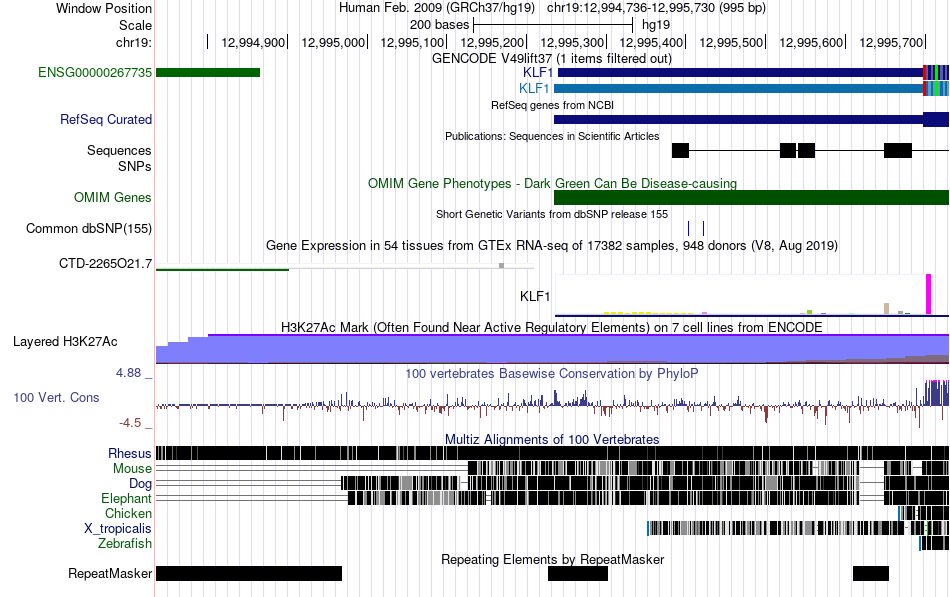Click the SNPs track label

[135, 166]
